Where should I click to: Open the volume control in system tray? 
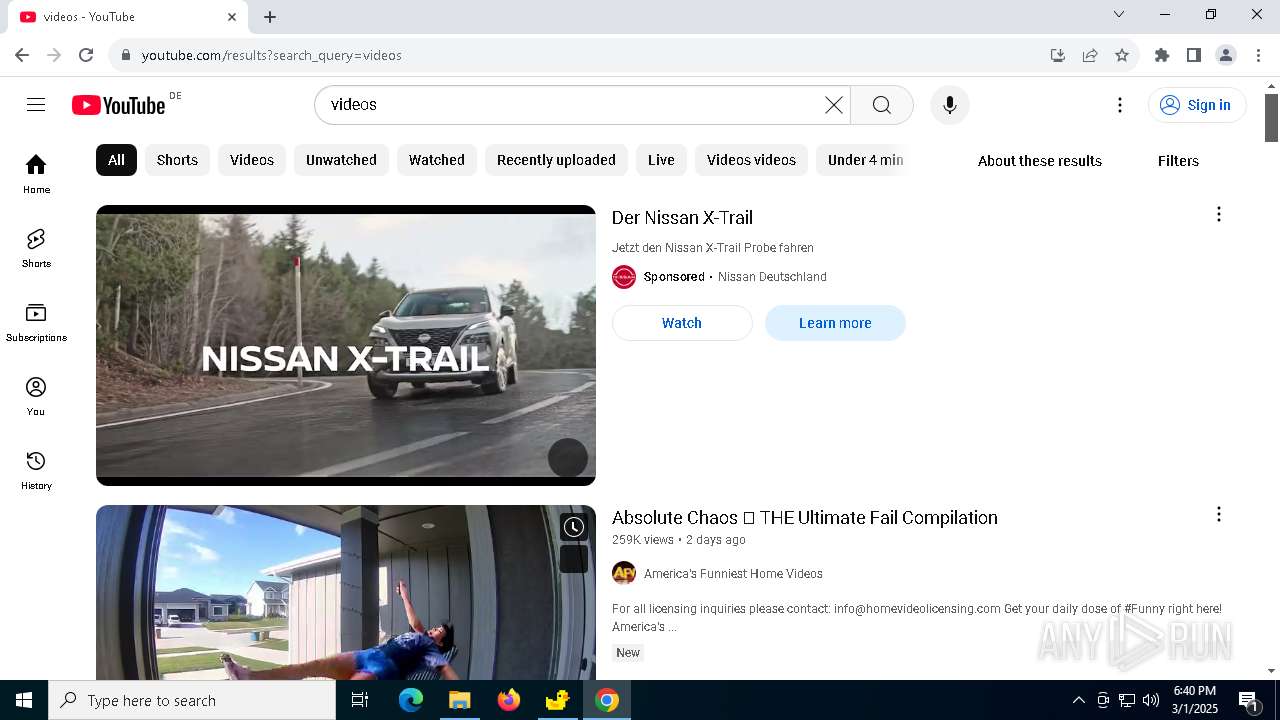[1151, 700]
